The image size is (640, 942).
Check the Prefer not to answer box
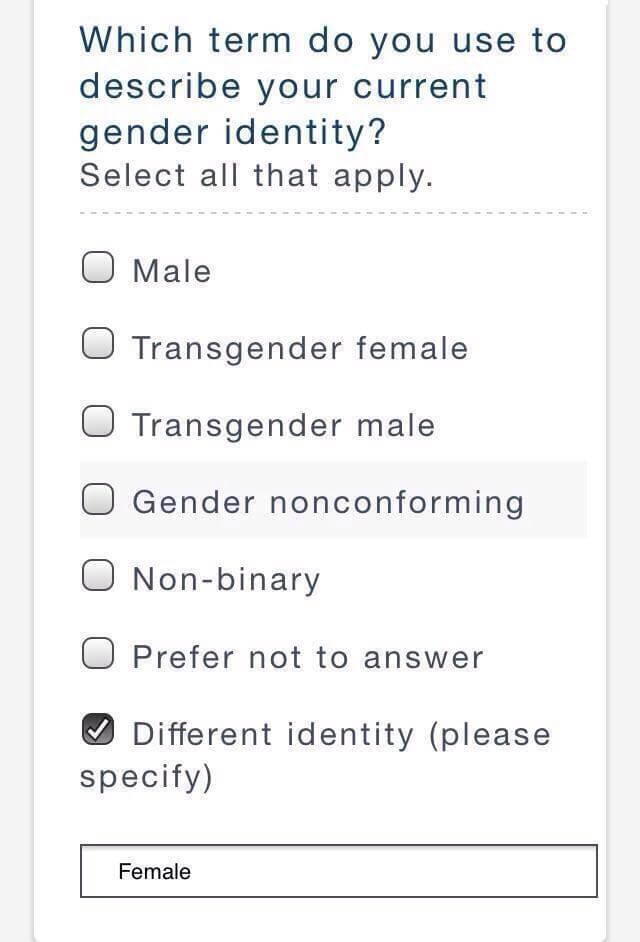point(97,654)
